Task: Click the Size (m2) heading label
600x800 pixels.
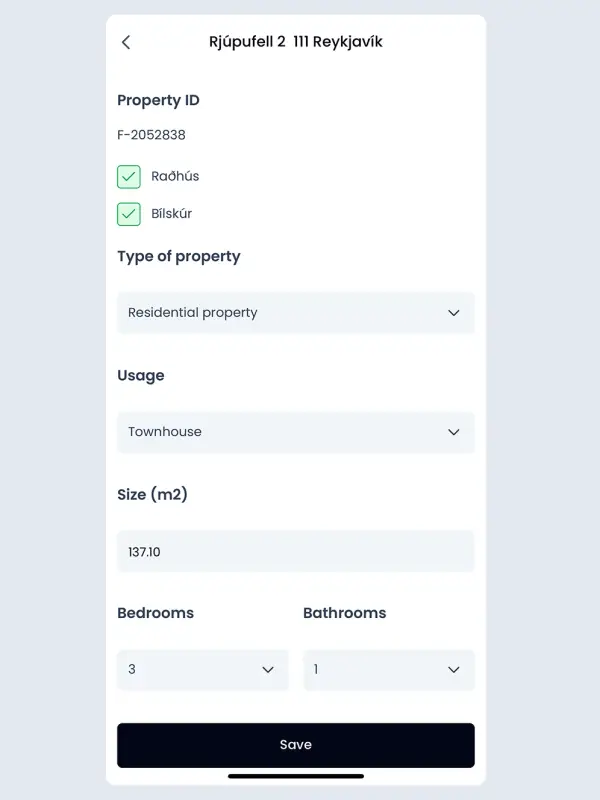Action: pyautogui.click(x=152, y=494)
